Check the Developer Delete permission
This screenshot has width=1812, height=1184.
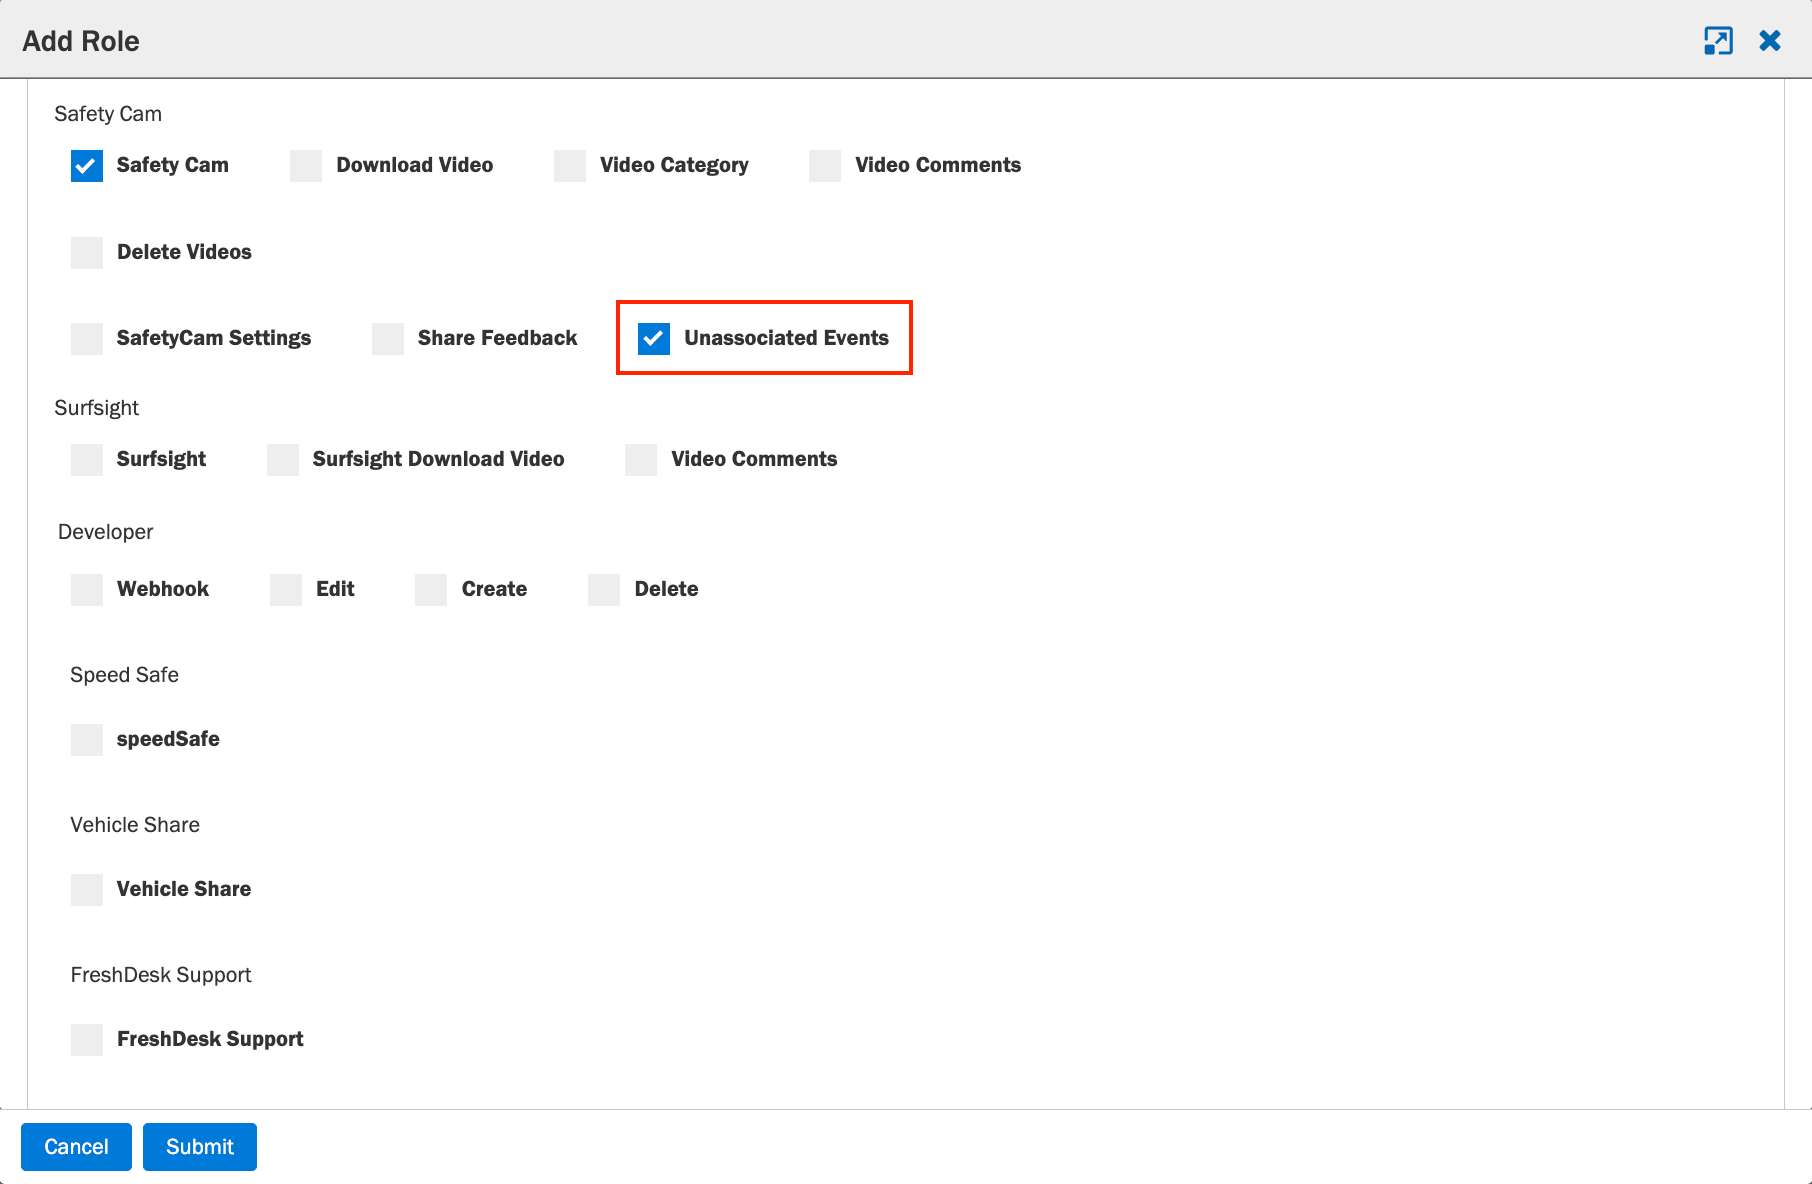coord(604,590)
